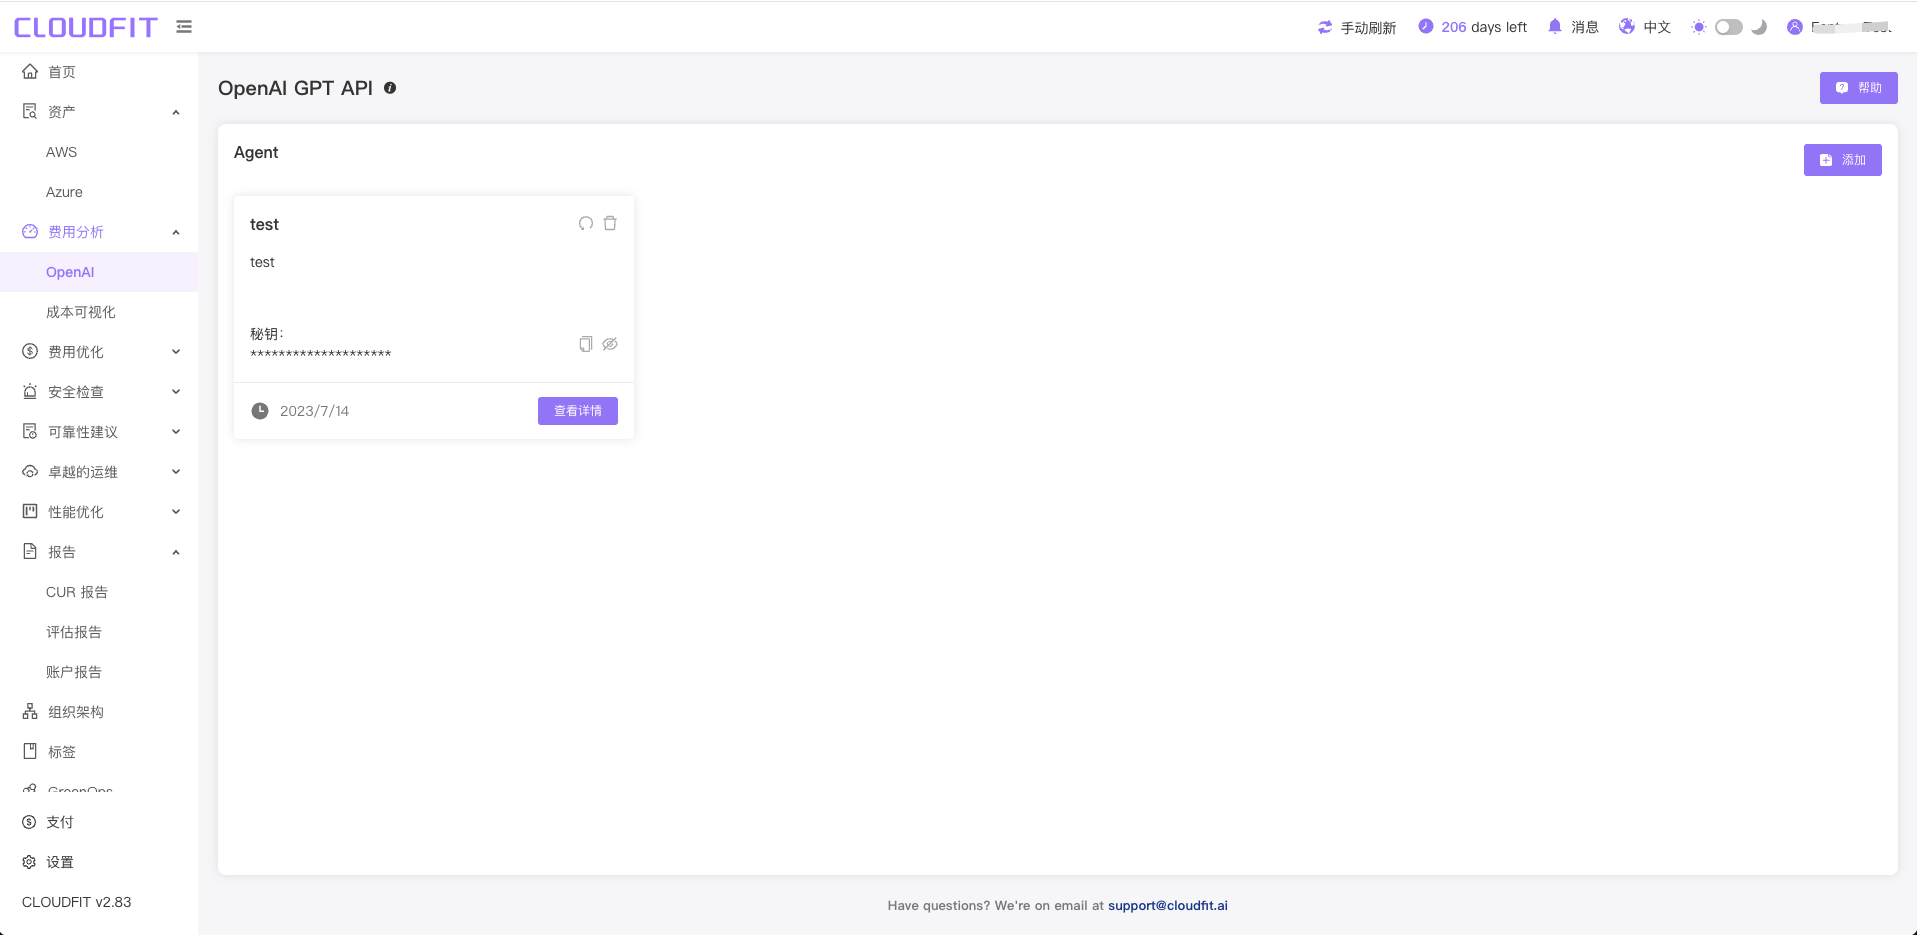Open the notifications bell icon

click(x=1554, y=27)
